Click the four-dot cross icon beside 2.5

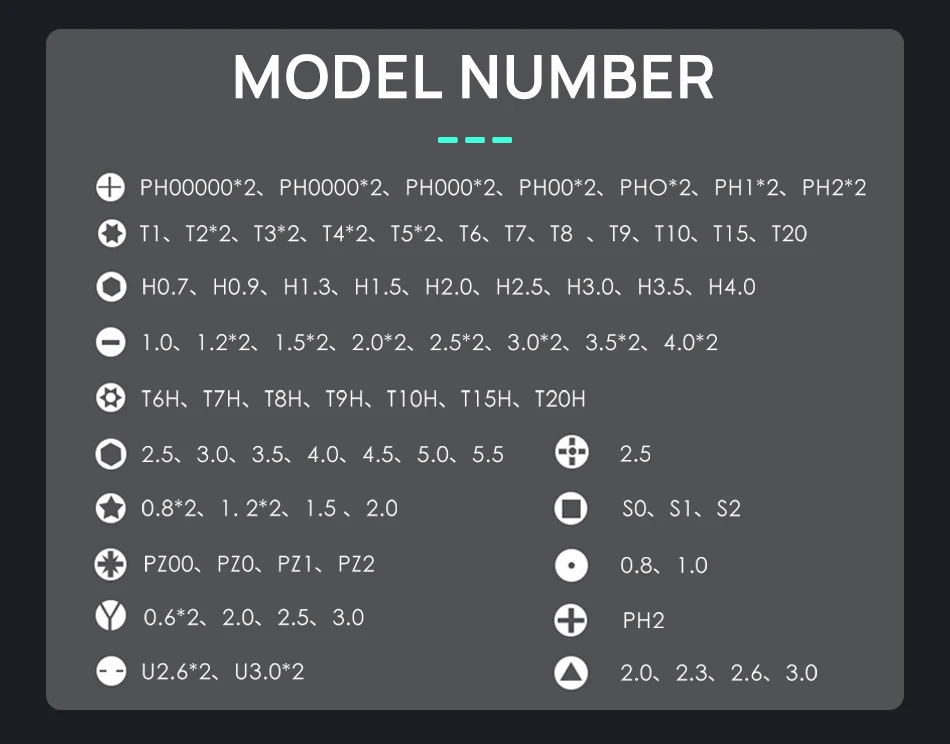coord(571,452)
